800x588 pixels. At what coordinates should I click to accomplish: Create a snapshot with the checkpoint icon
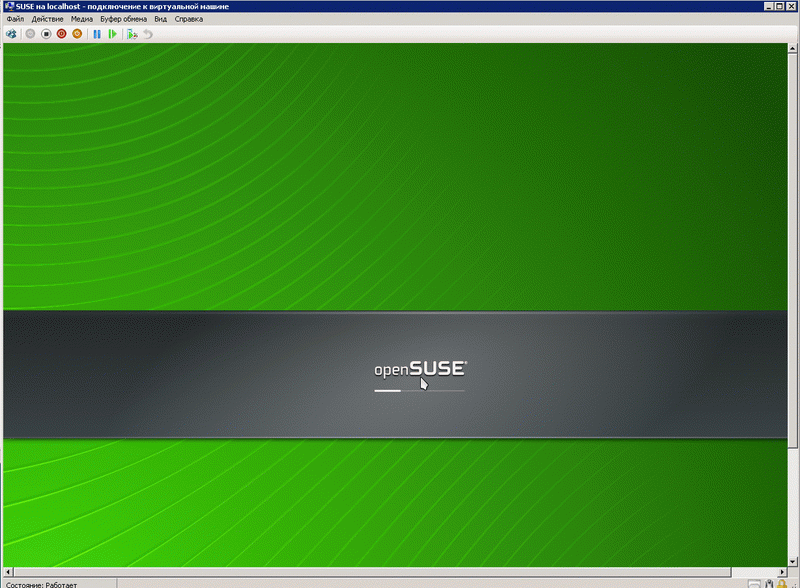(132, 34)
